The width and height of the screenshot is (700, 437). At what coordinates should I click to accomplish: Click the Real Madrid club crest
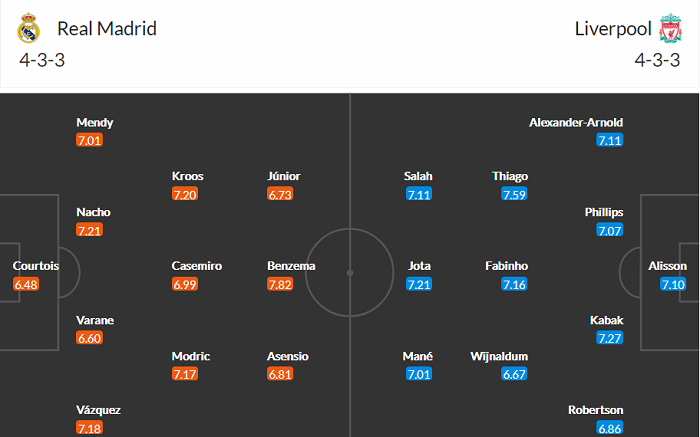pyautogui.click(x=29, y=30)
